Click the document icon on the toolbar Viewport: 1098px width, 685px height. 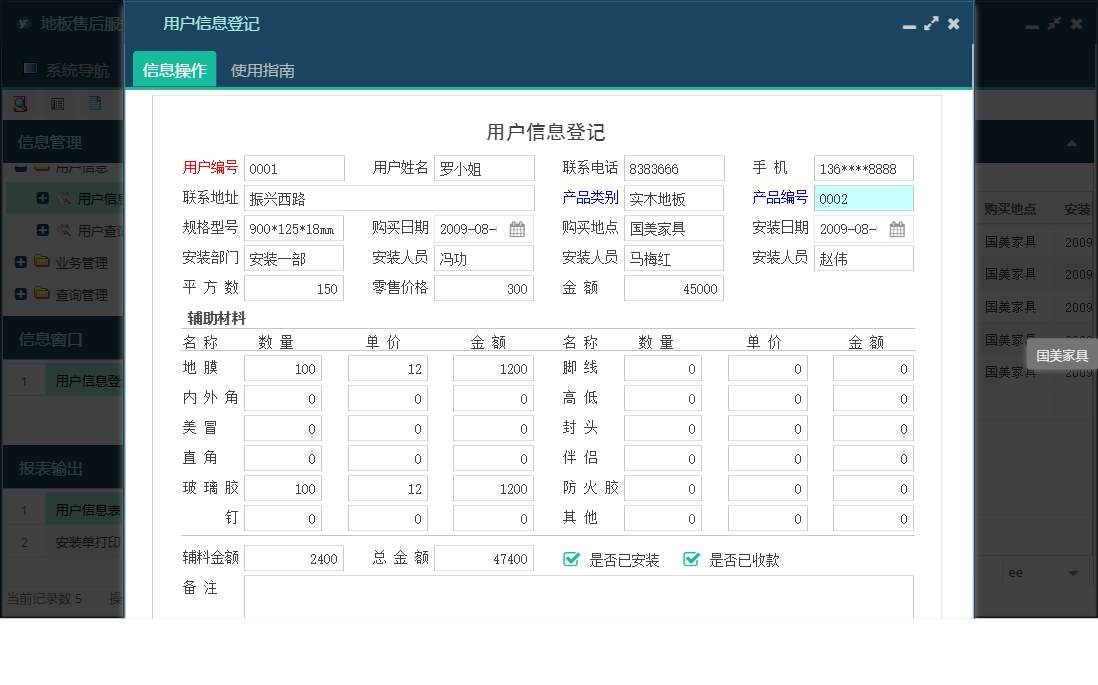click(96, 103)
